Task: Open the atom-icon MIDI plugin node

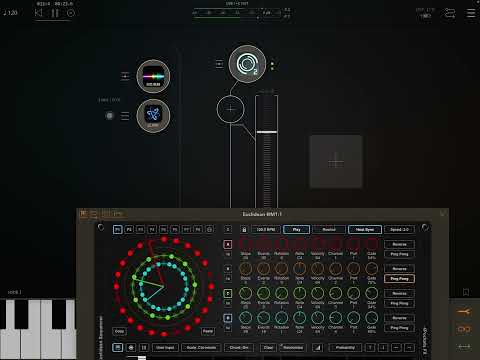Action: [x=153, y=116]
